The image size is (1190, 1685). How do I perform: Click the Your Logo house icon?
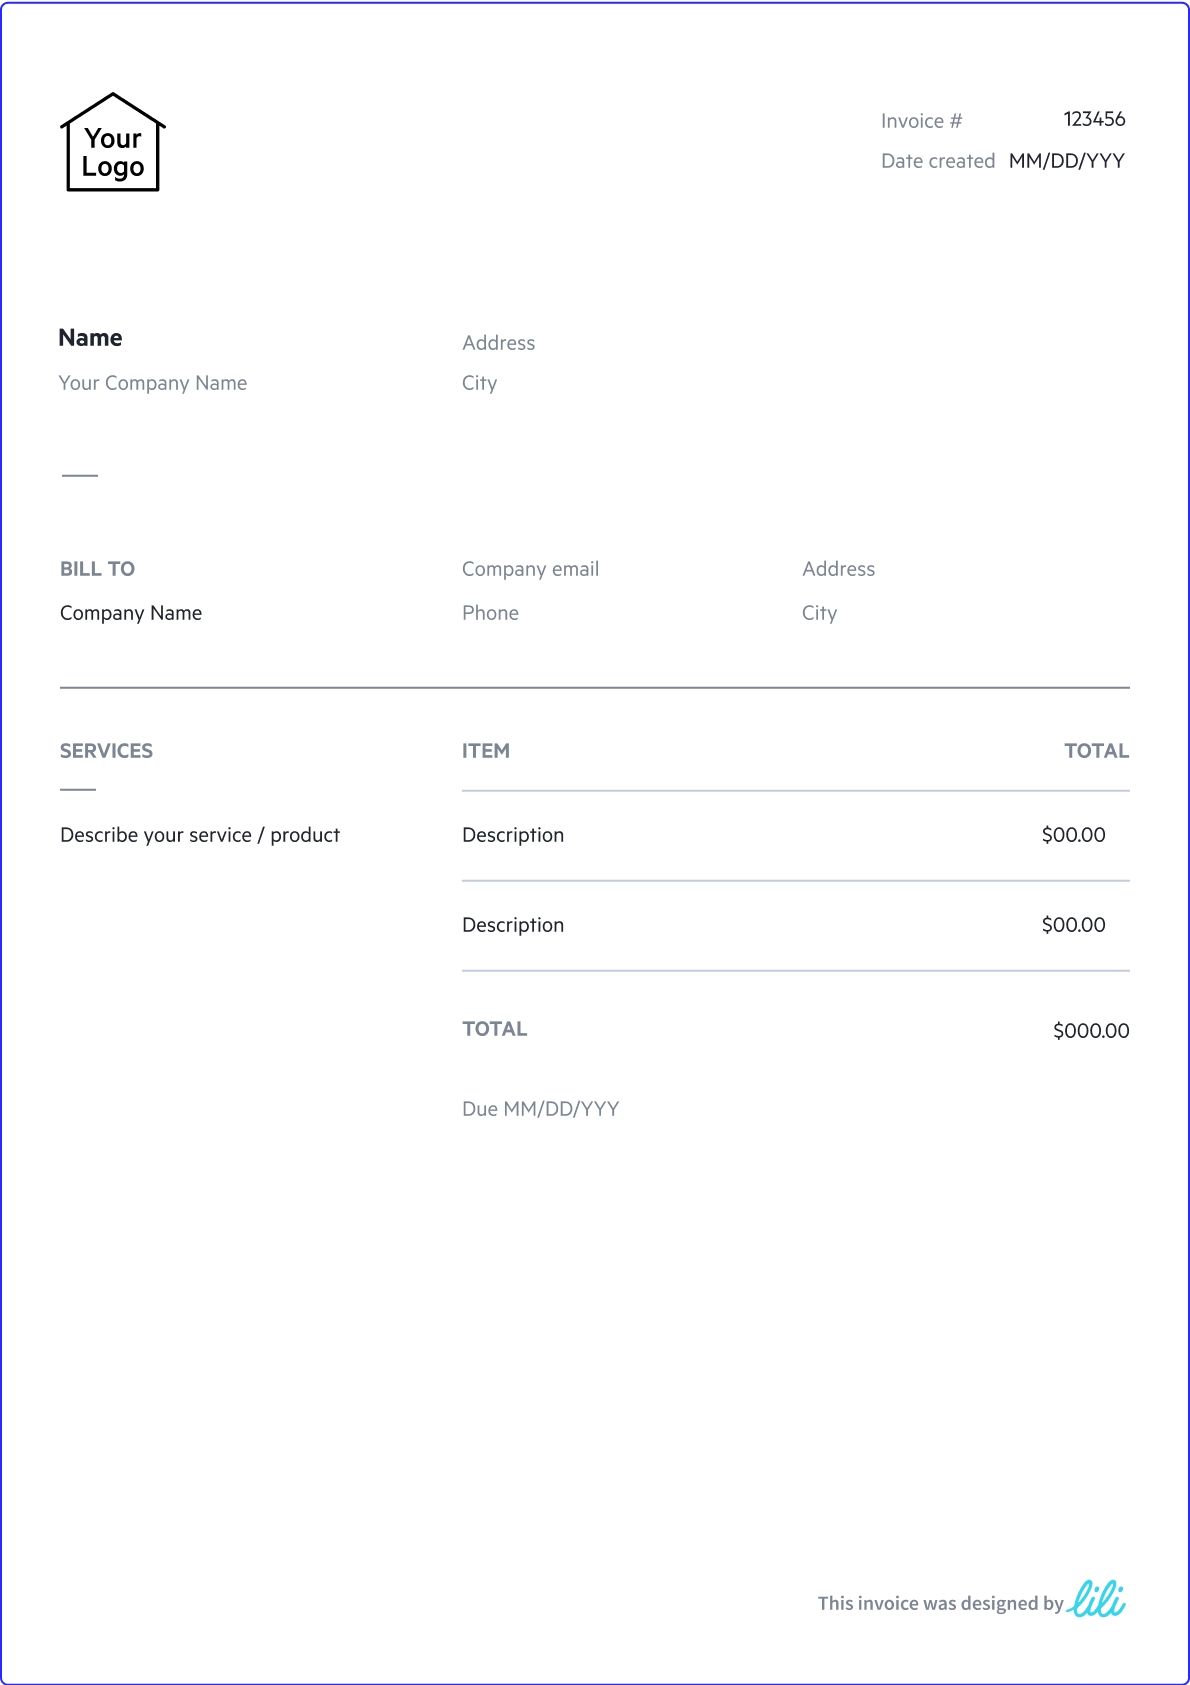(113, 143)
